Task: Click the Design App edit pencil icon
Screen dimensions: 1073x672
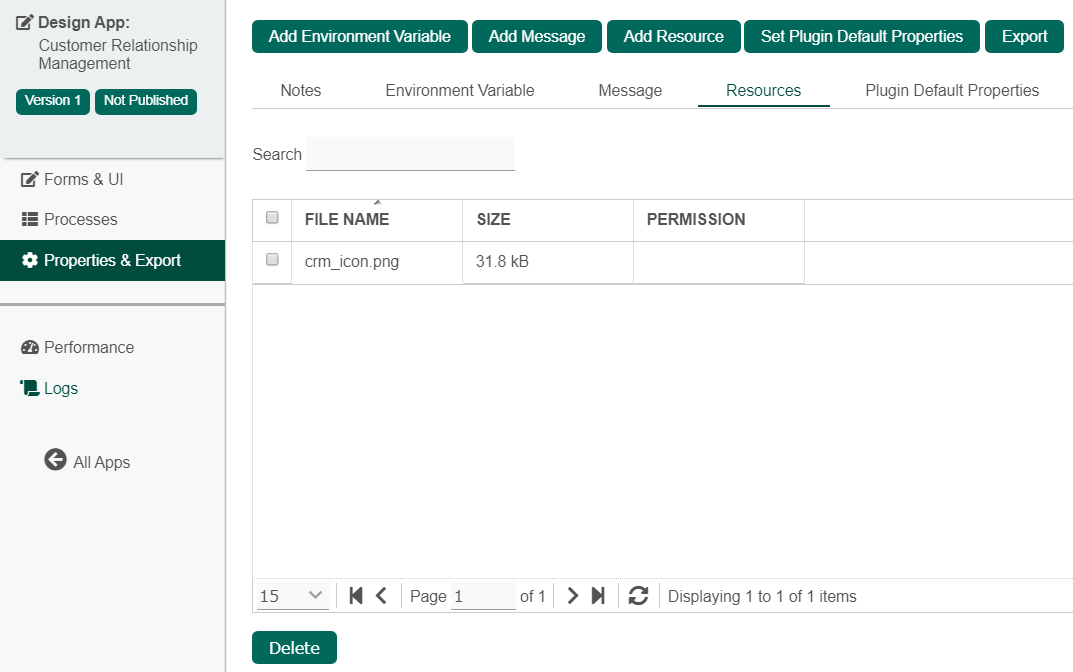Action: point(25,22)
